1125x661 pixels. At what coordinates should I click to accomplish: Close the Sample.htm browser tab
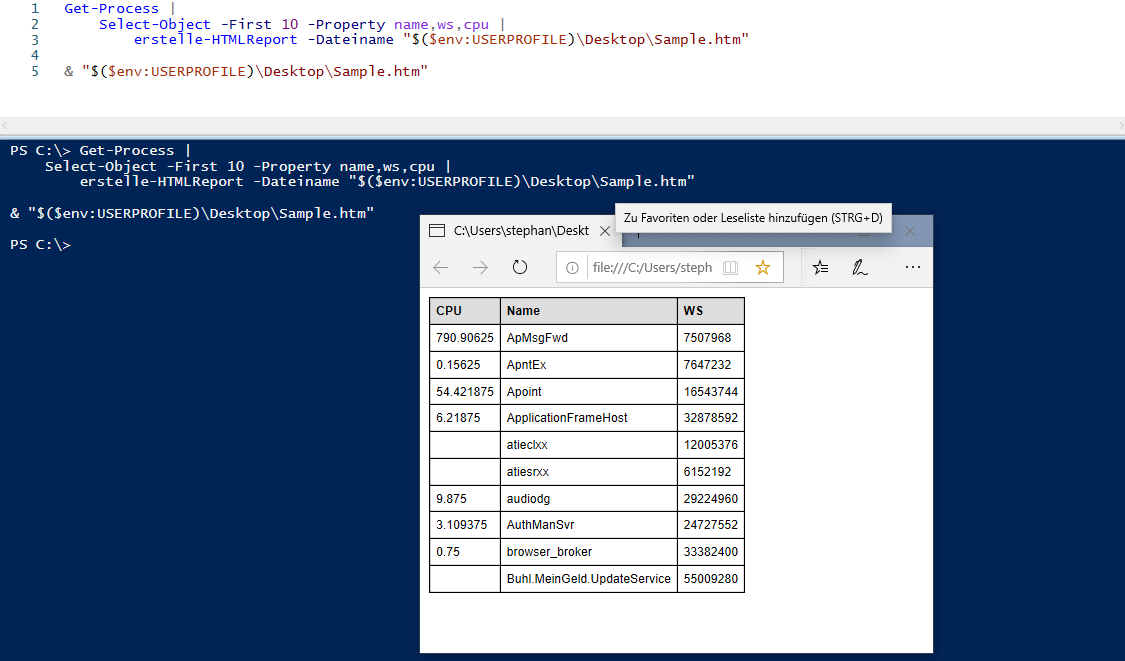(x=604, y=230)
